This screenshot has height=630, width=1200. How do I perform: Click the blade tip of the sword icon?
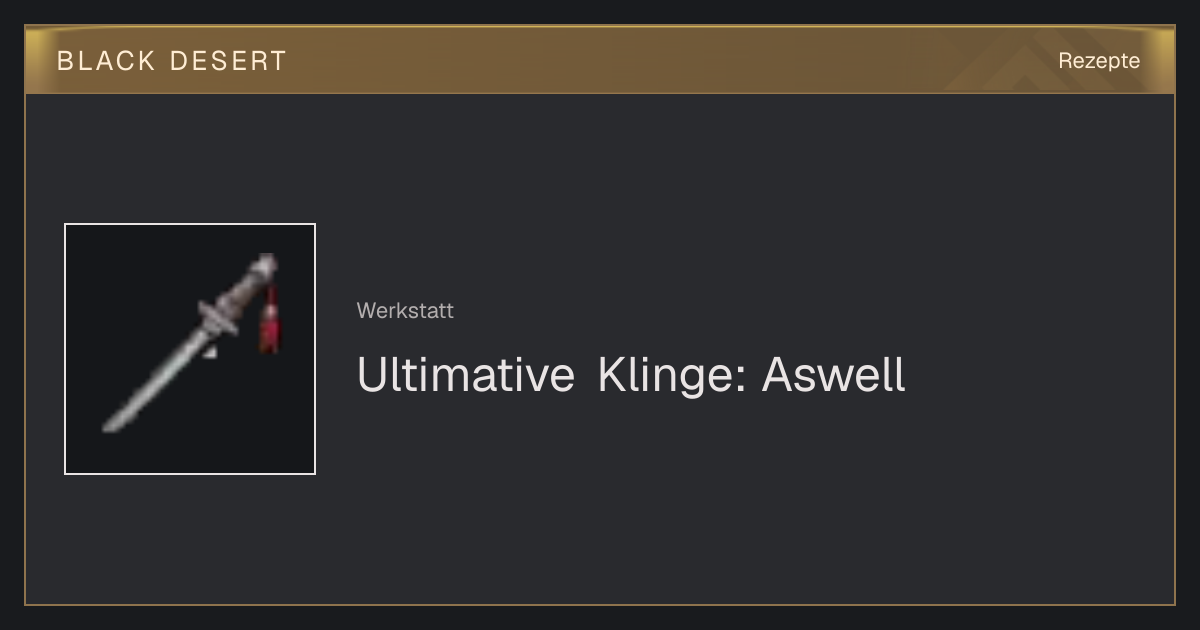coord(112,423)
